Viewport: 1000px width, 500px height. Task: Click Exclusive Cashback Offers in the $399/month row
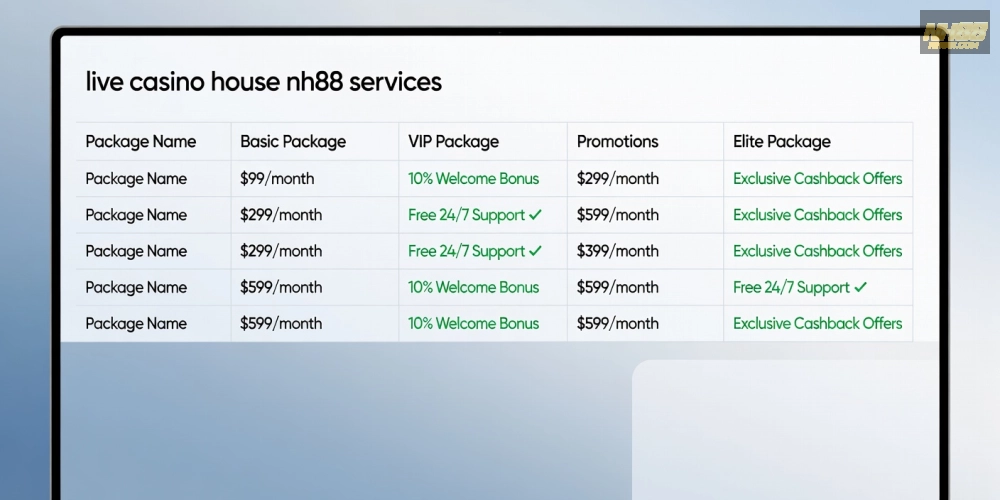817,251
